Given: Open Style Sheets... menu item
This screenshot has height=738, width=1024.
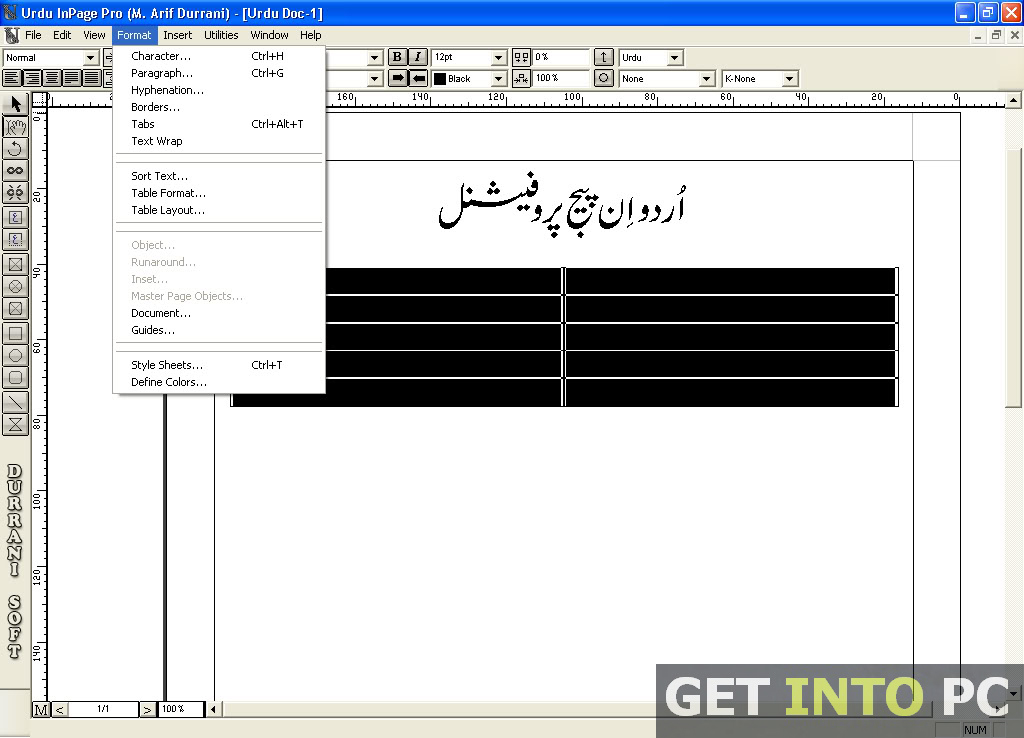Looking at the screenshot, I should [x=219, y=365].
